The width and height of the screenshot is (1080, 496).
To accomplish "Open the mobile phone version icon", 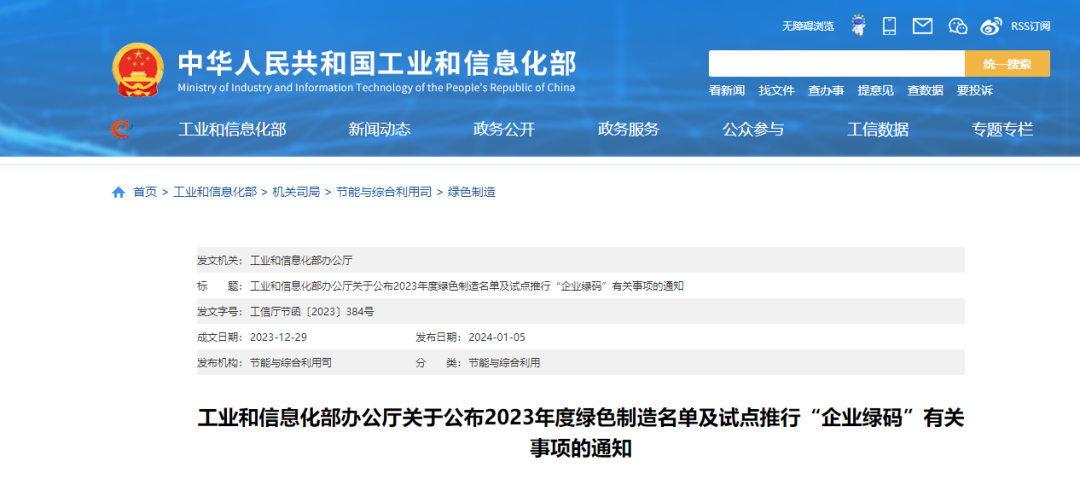I will pyautogui.click(x=889, y=26).
